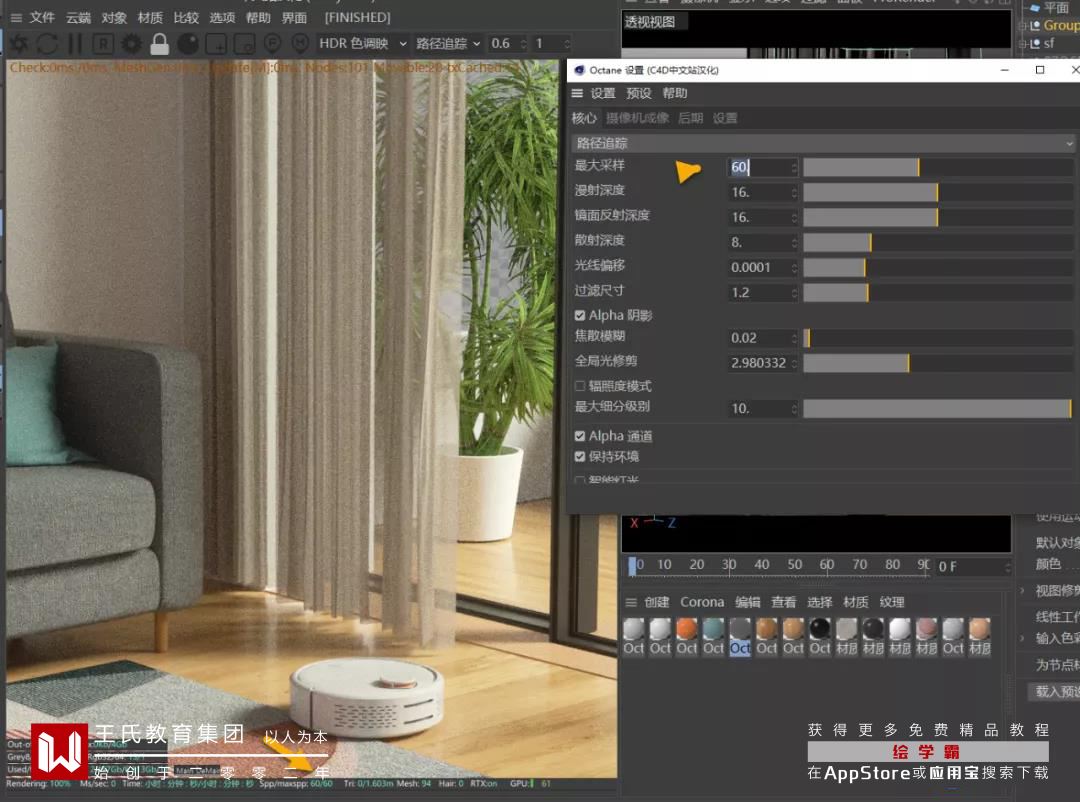Switch to the 后期 tab

click(x=691, y=118)
